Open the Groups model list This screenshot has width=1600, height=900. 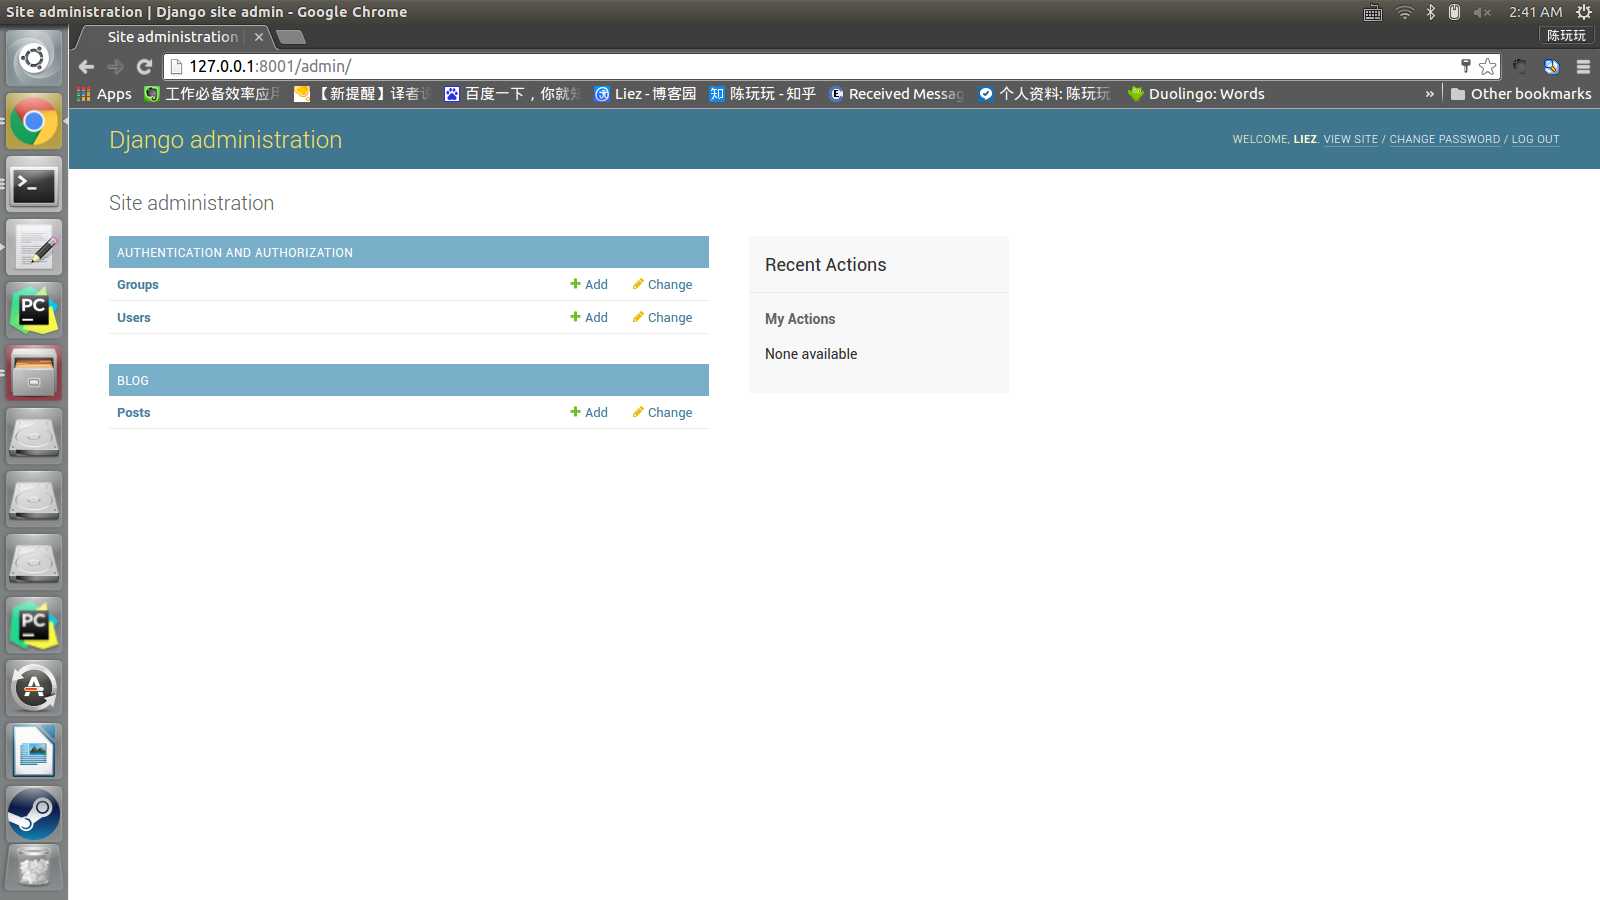[138, 285]
